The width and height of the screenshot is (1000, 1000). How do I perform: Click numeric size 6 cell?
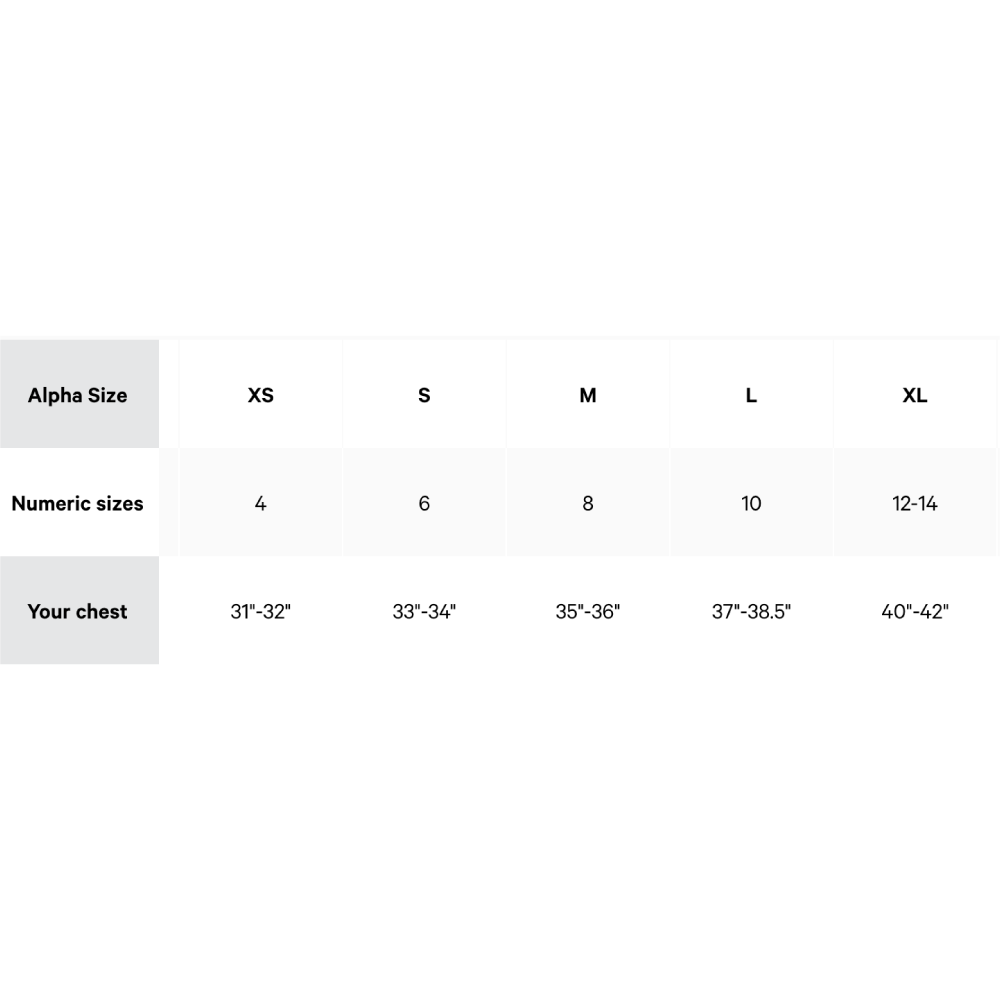[x=424, y=503]
